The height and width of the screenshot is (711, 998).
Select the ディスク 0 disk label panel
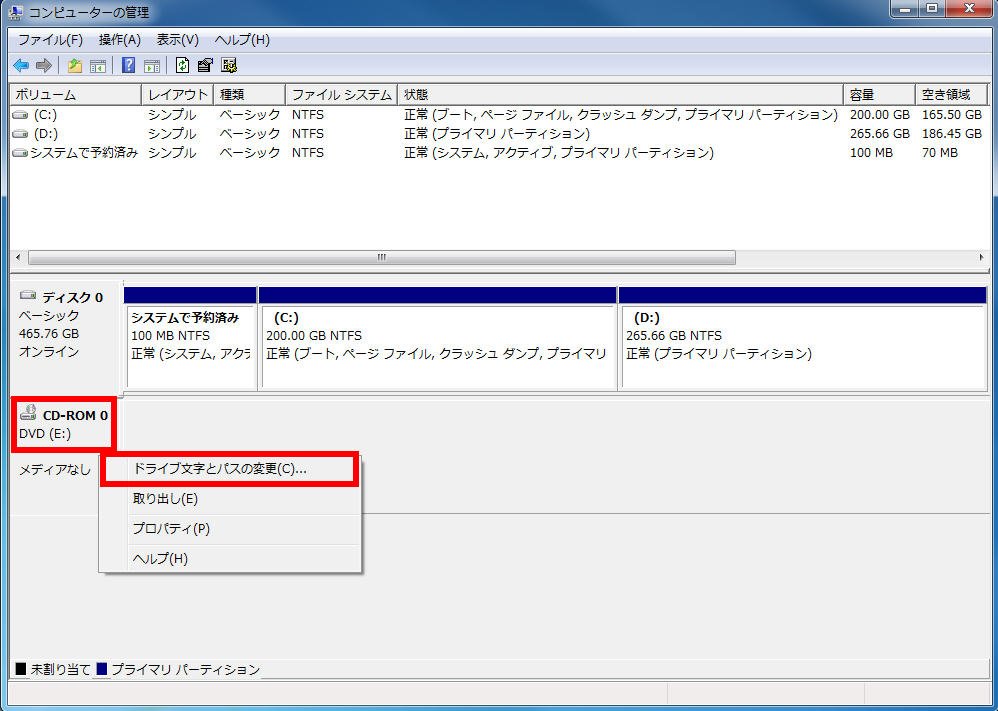(x=66, y=338)
